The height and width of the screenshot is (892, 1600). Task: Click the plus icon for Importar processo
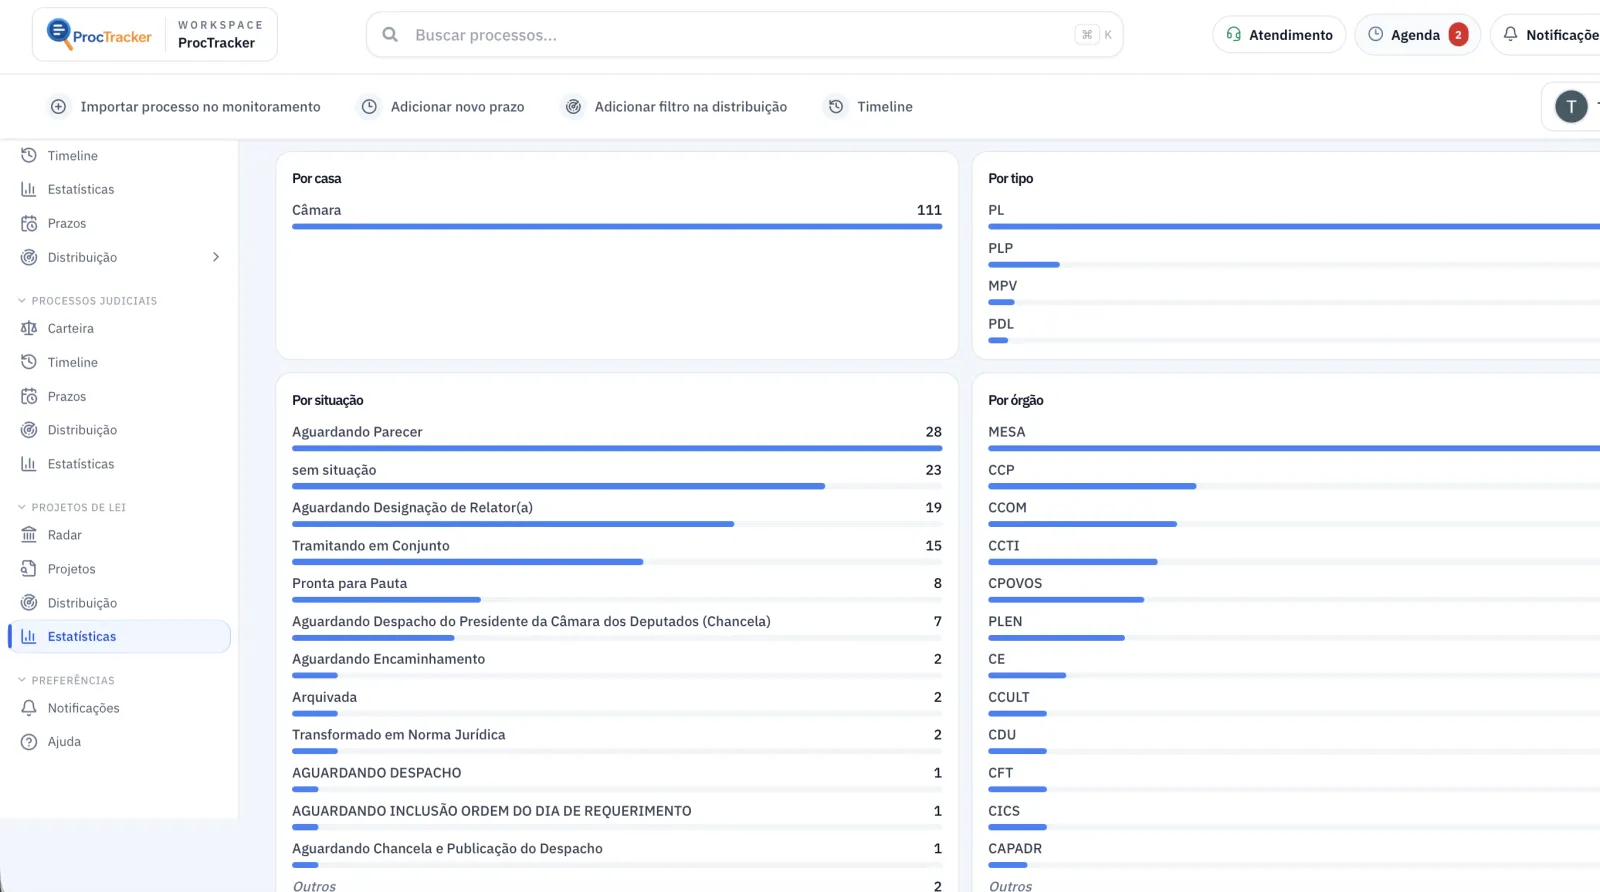click(59, 107)
